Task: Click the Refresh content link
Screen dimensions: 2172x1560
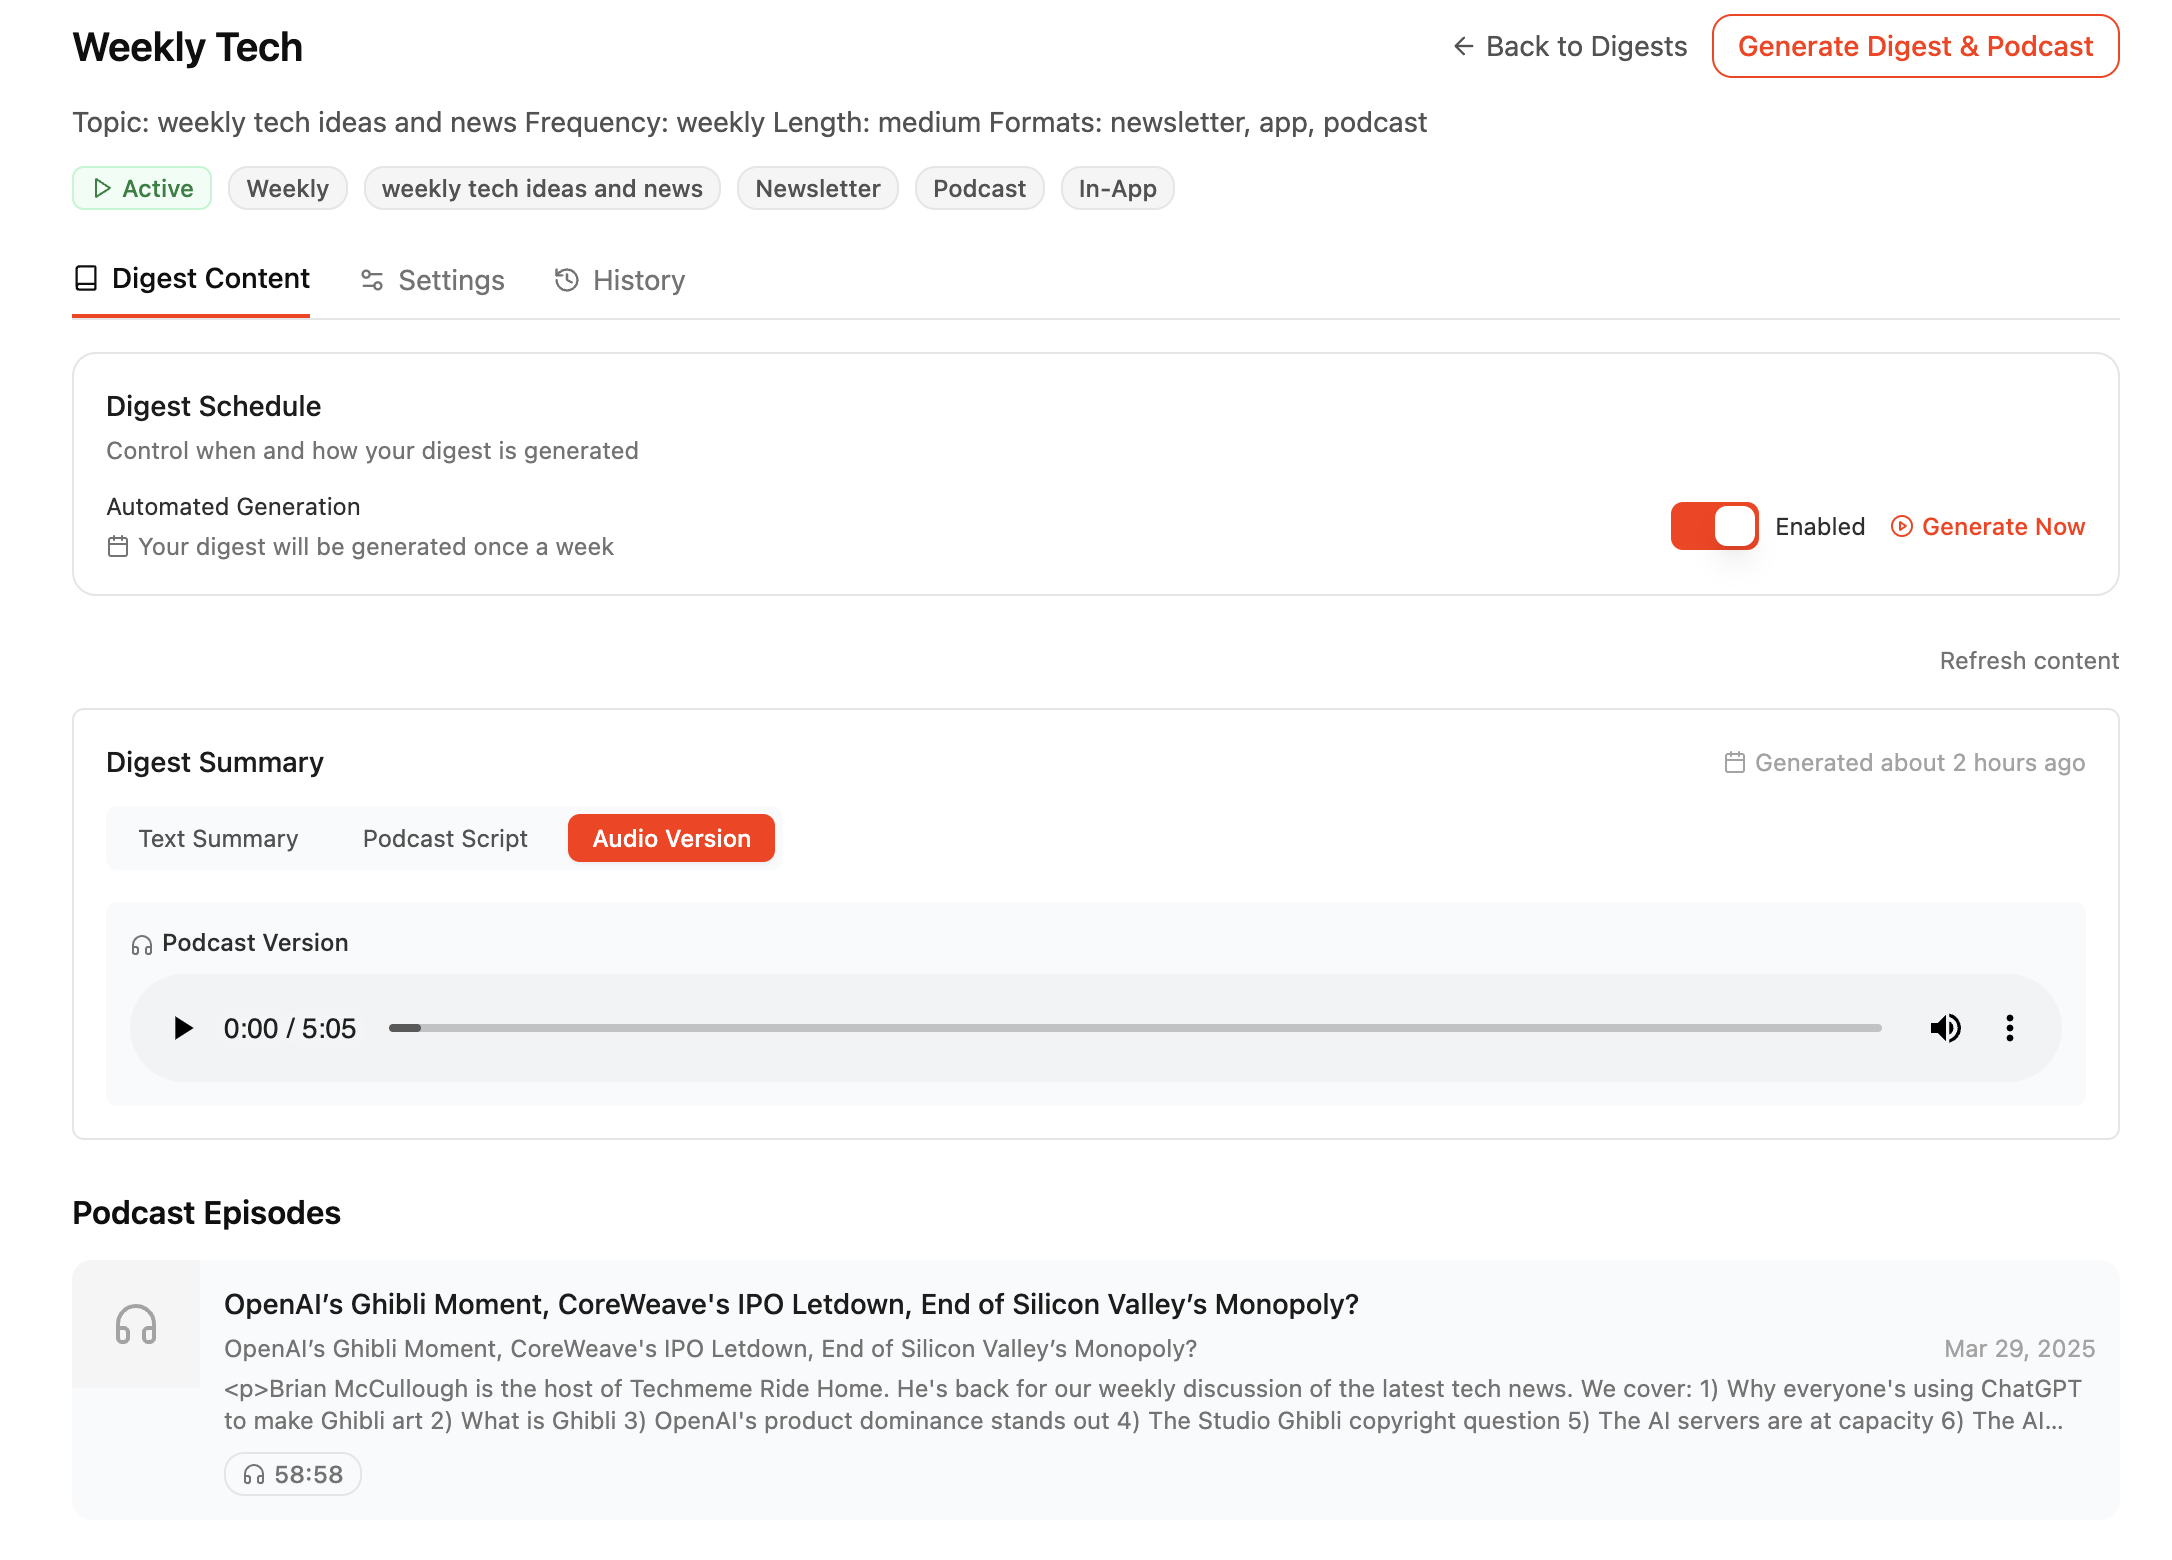Action: [x=2028, y=661]
